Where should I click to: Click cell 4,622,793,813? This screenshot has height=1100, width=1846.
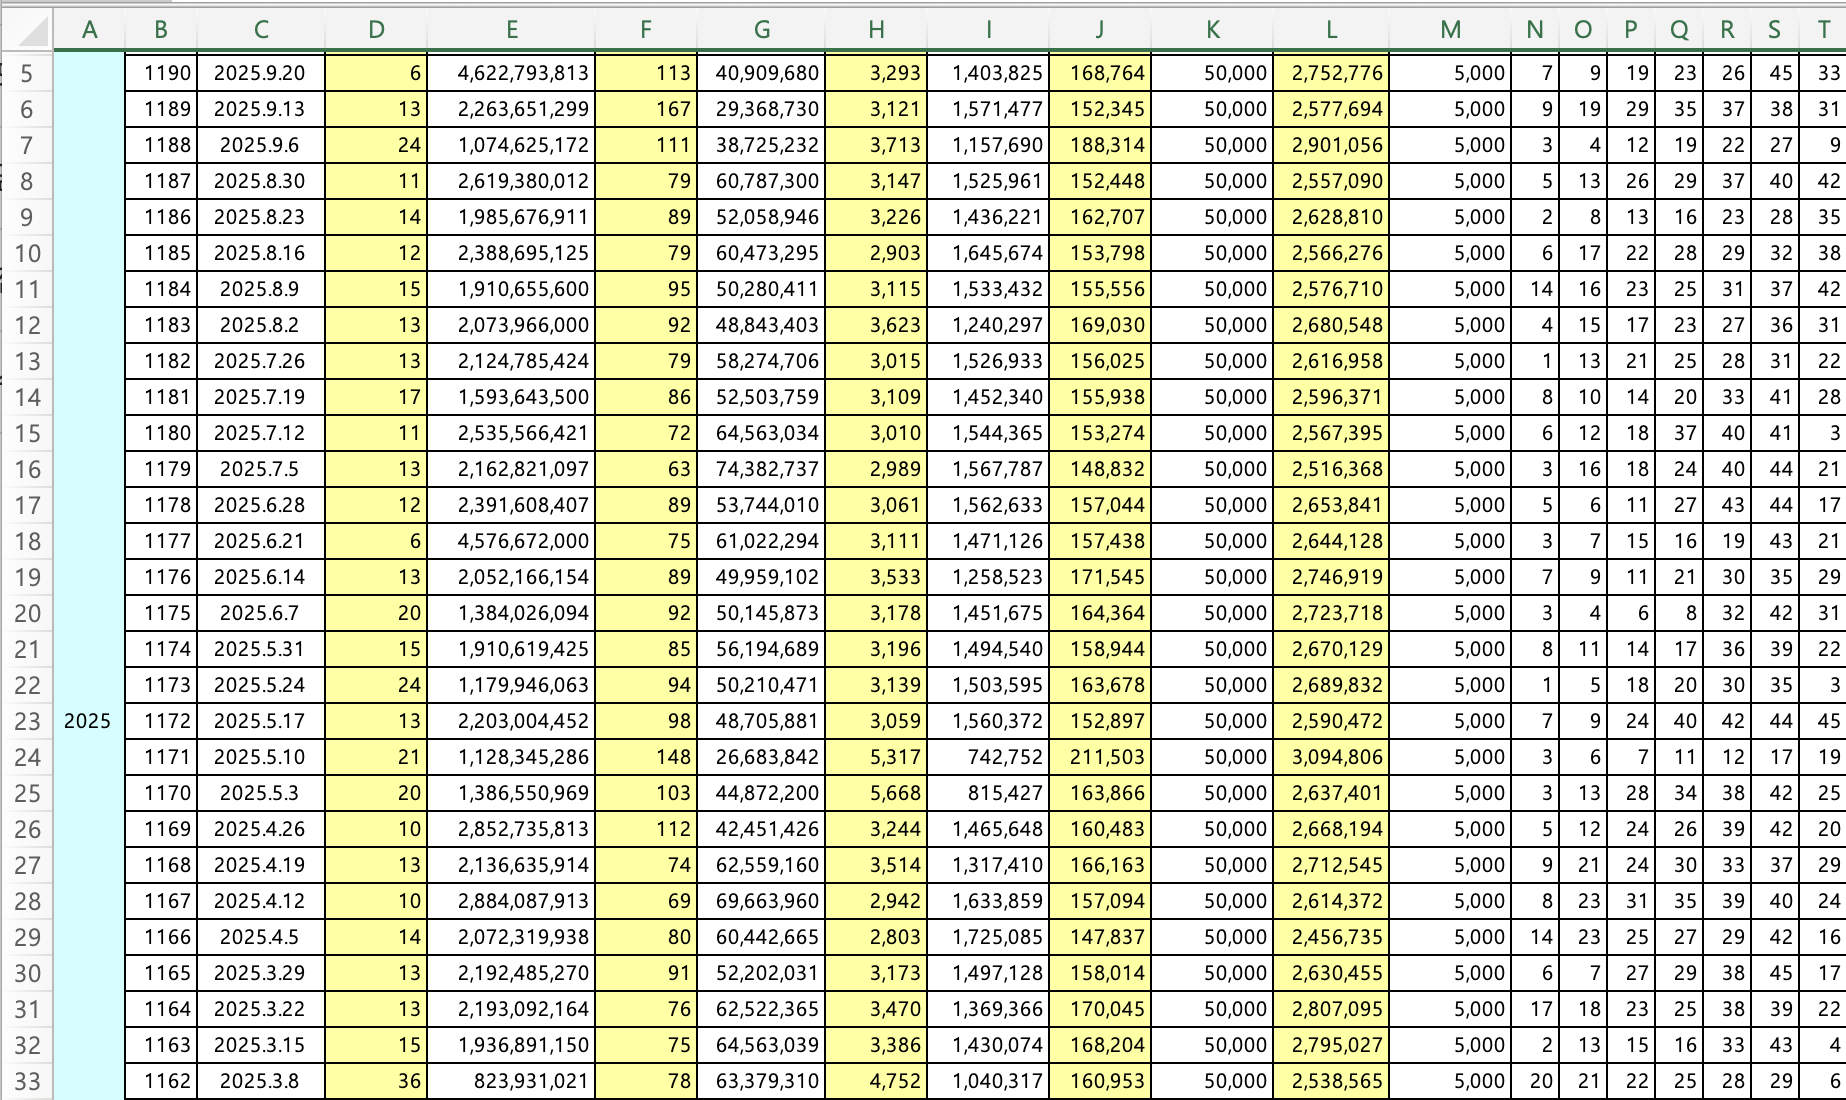tap(511, 73)
